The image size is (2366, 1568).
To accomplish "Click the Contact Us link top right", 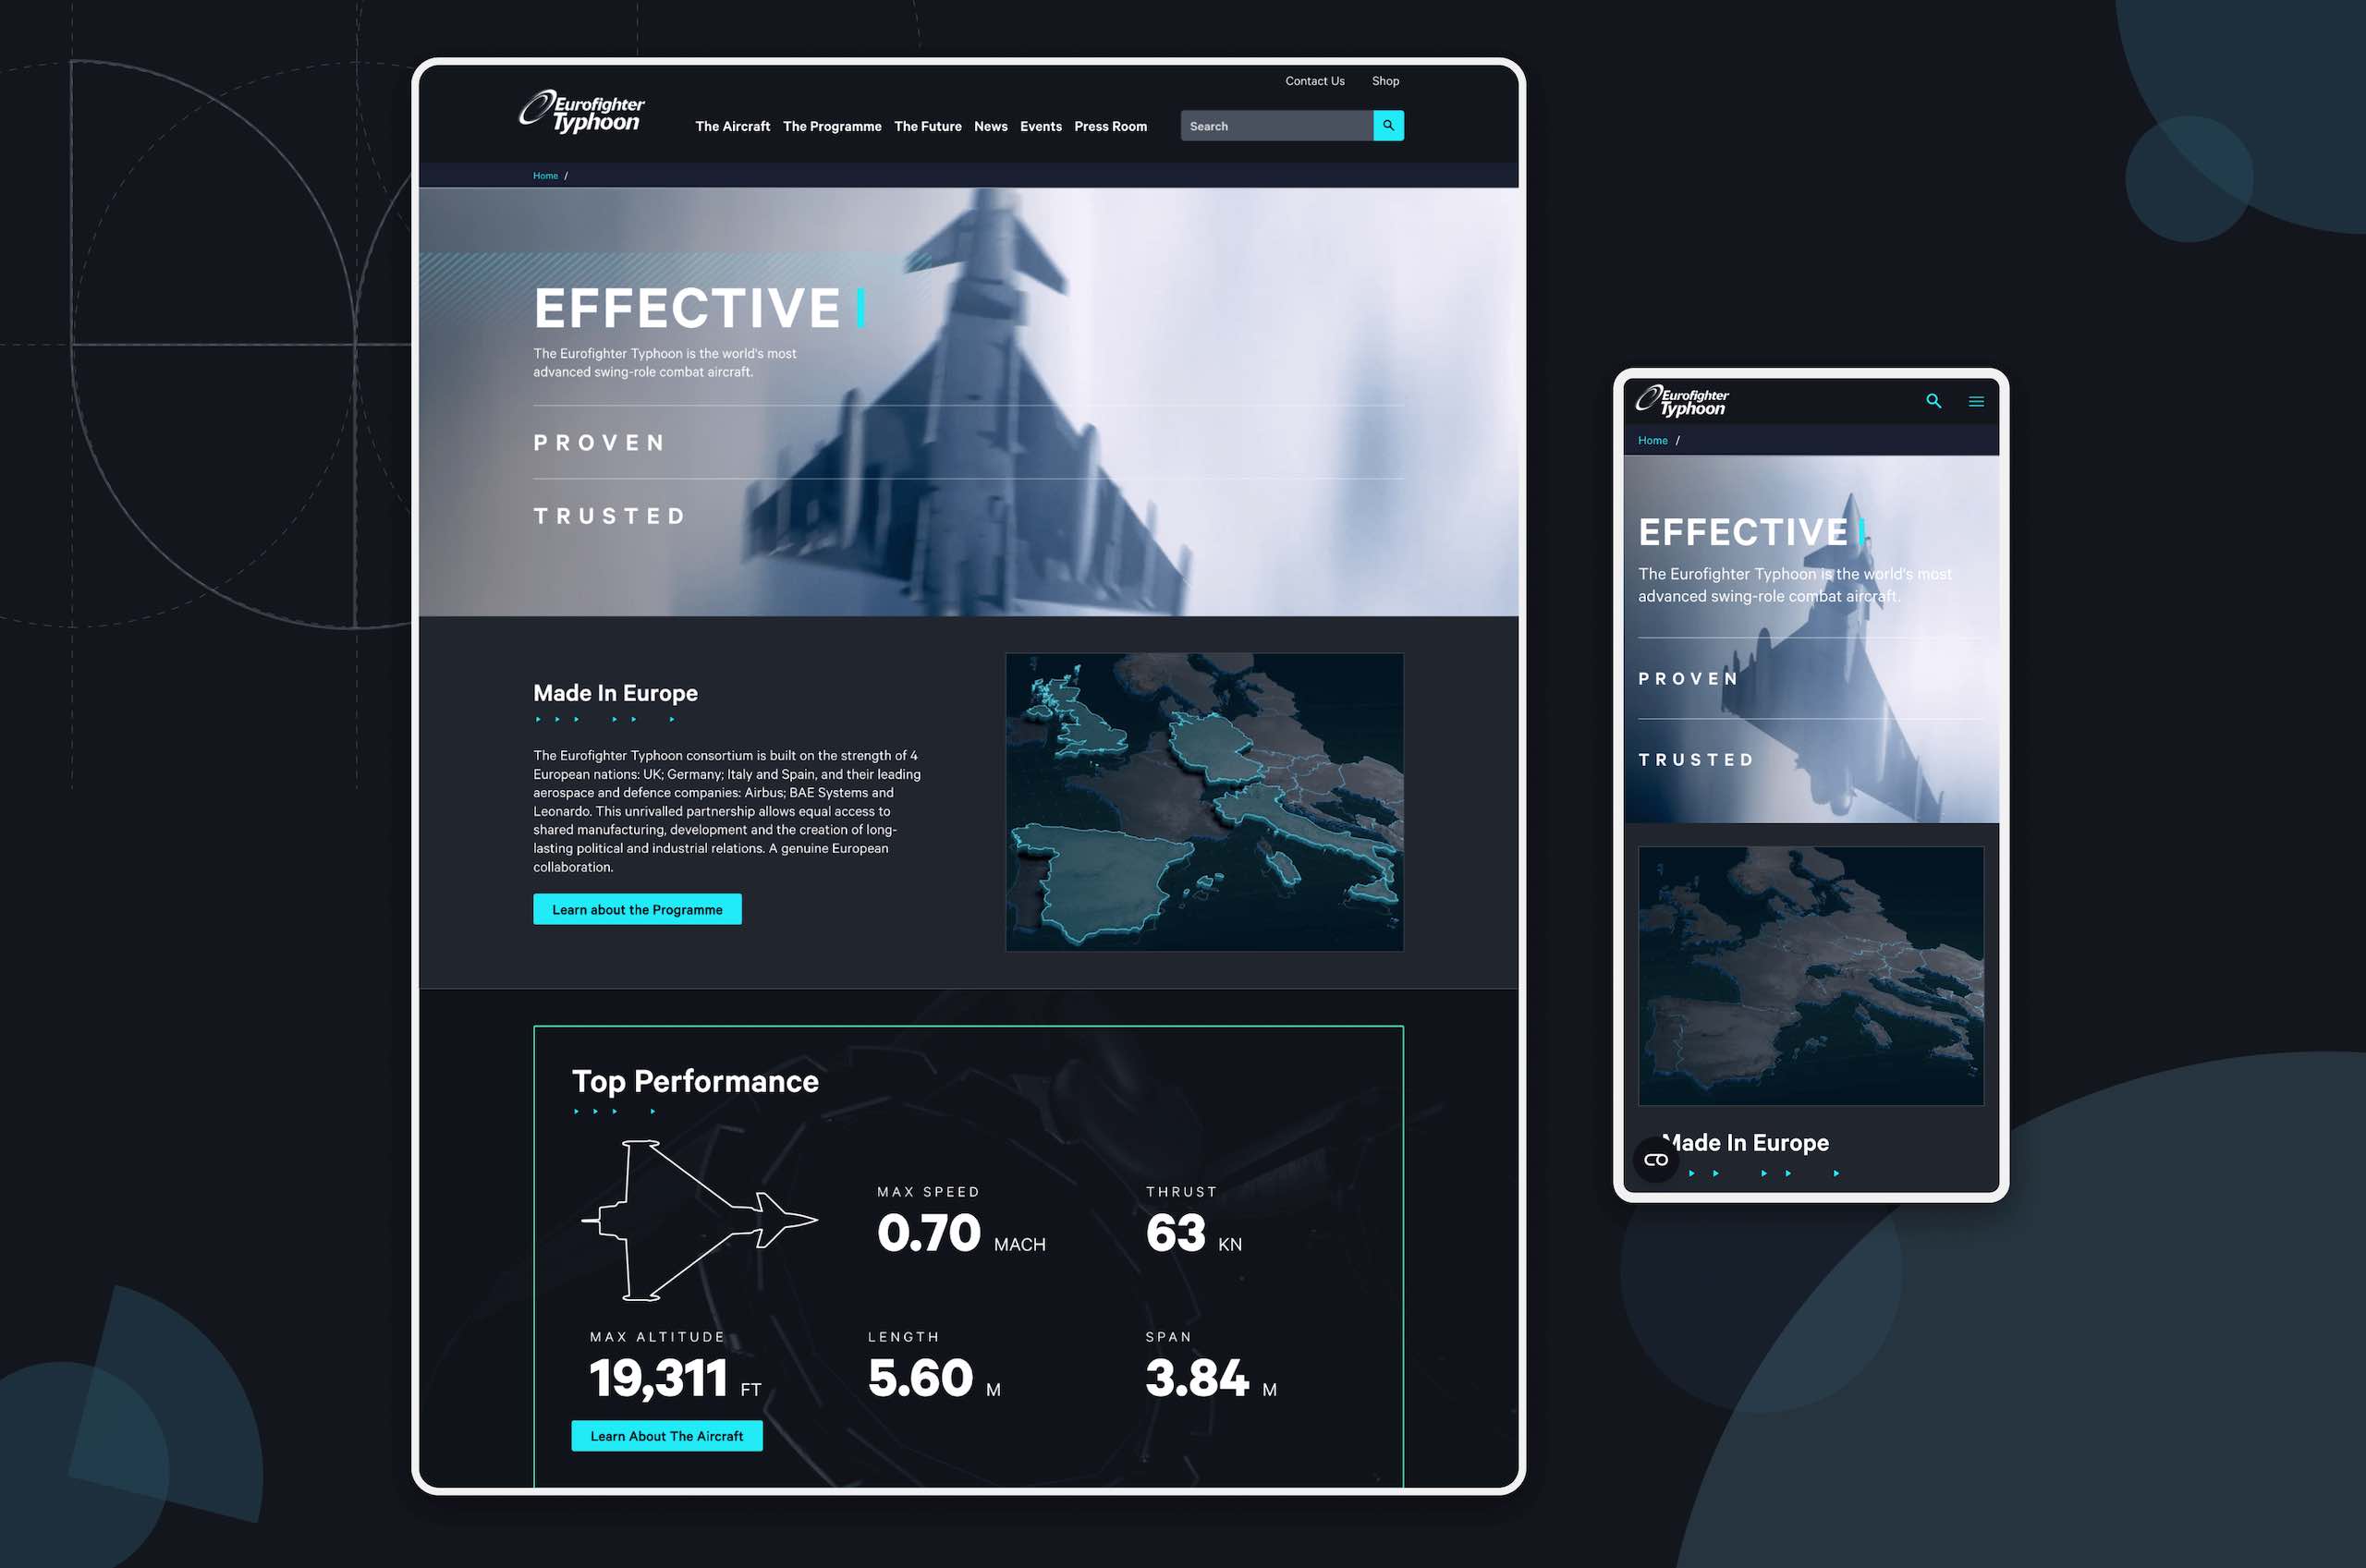I will coord(1314,80).
